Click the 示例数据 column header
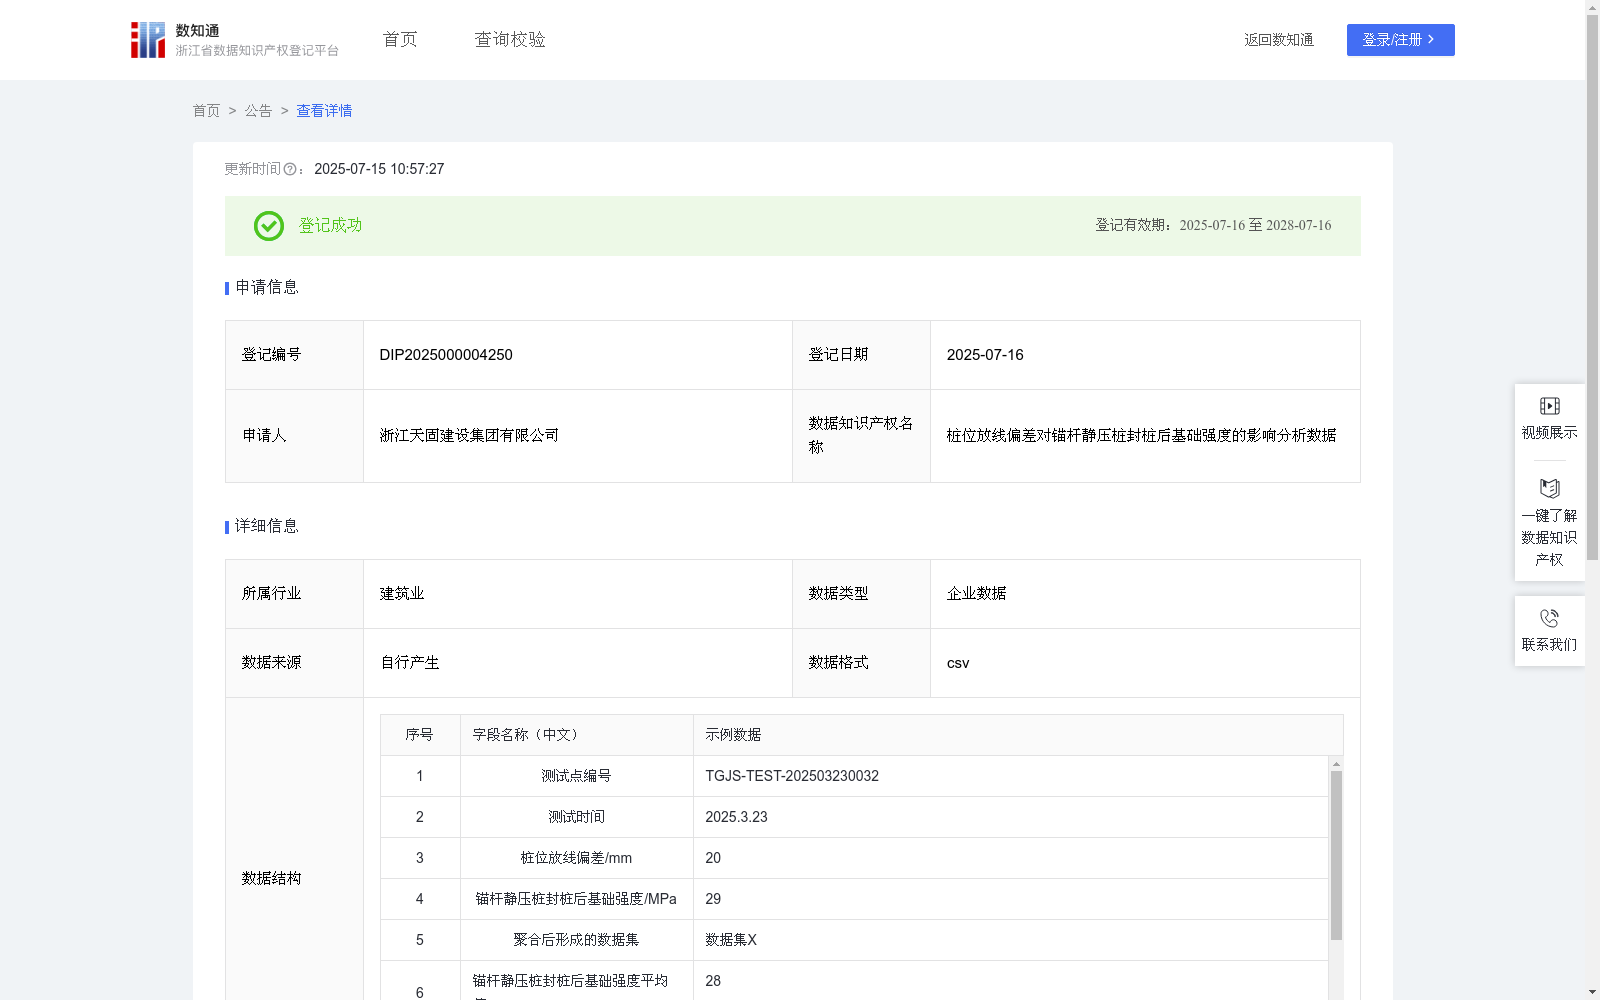This screenshot has height=1000, width=1600. (x=1018, y=735)
